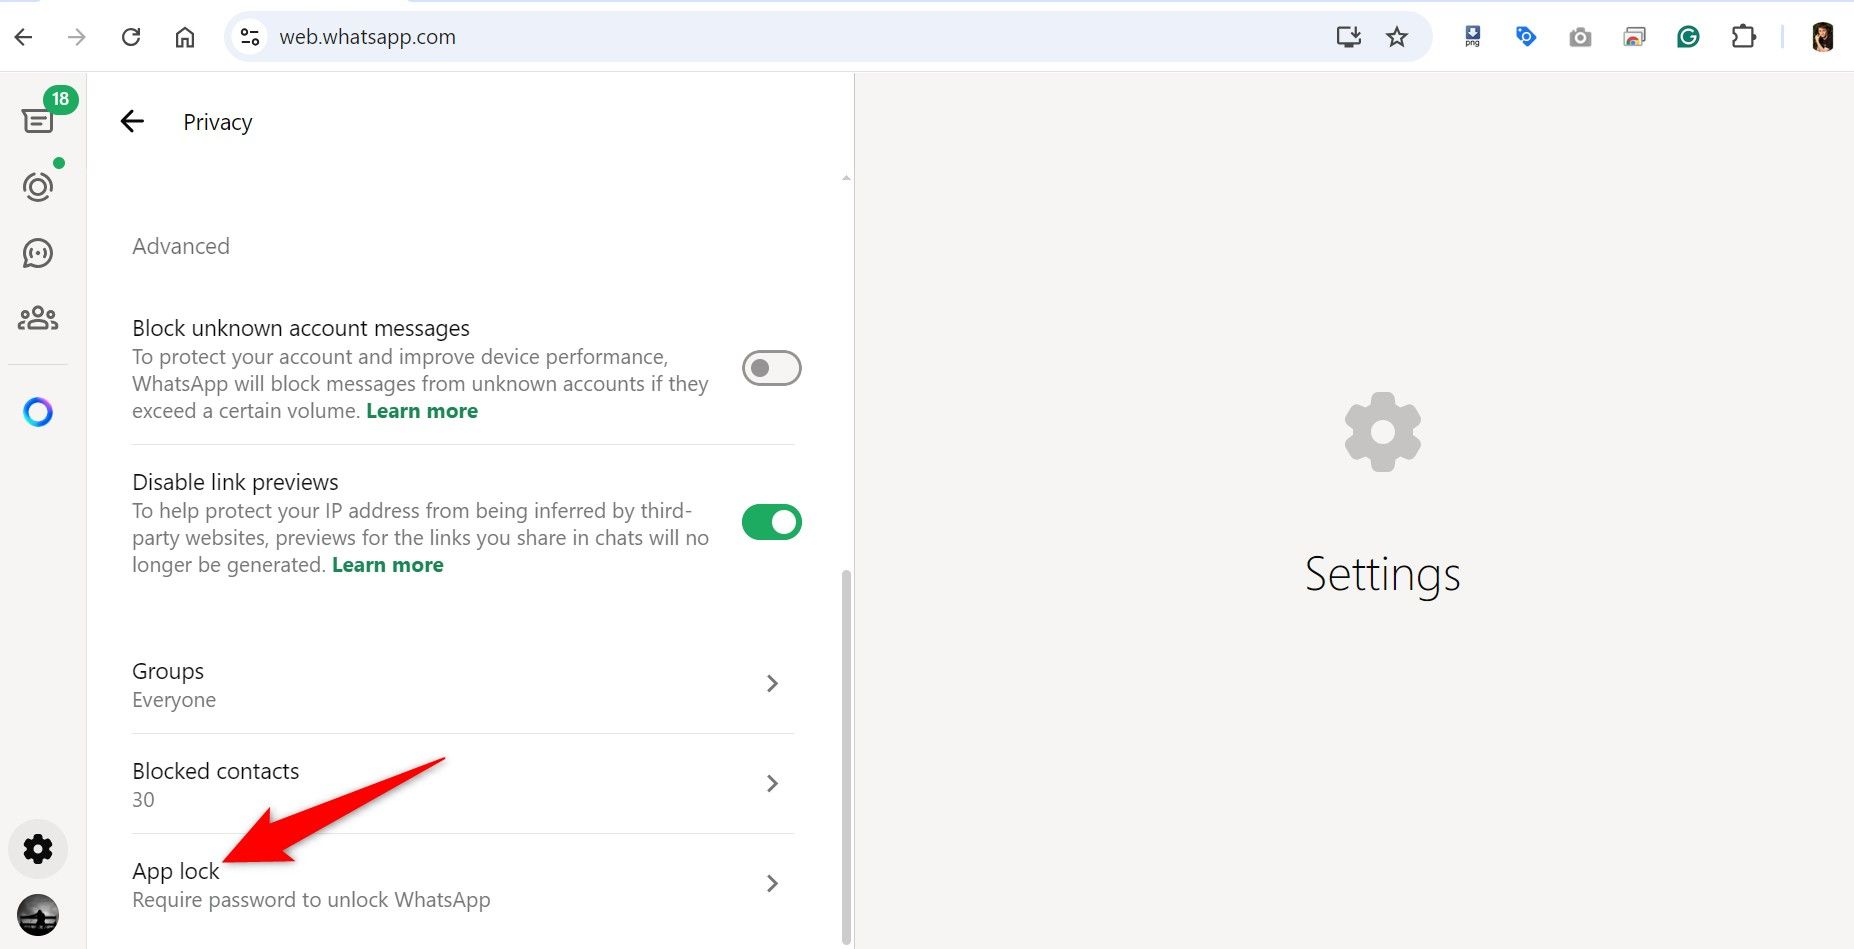1854x949 pixels.
Task: Reload the web.whatsapp.com page
Action: 131,37
